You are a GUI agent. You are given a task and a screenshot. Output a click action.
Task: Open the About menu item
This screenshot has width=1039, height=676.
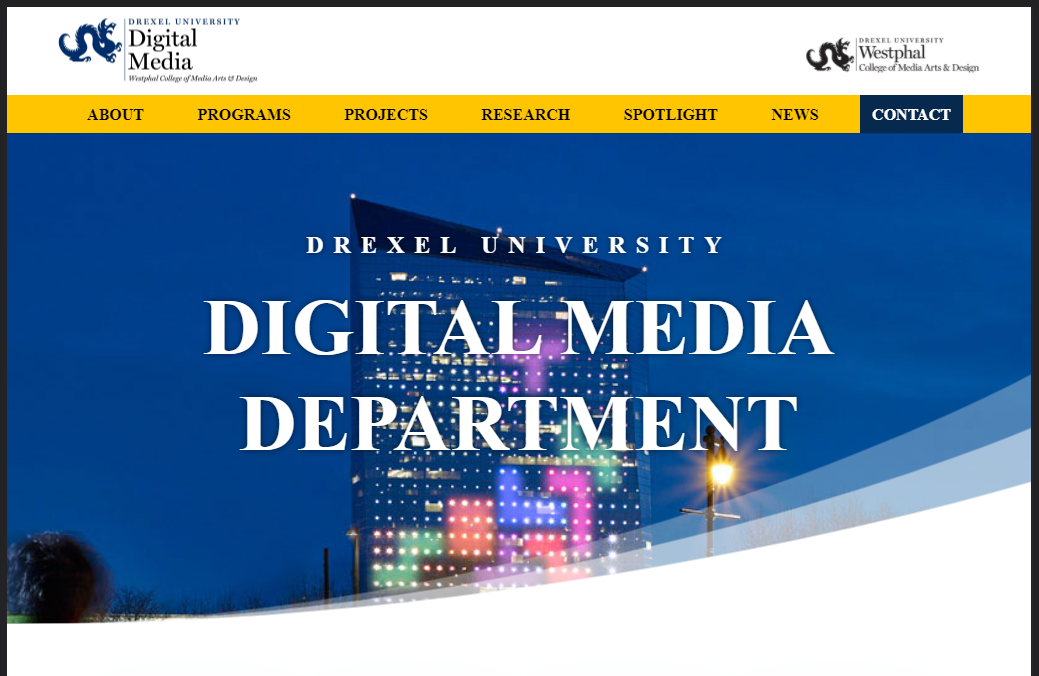115,115
